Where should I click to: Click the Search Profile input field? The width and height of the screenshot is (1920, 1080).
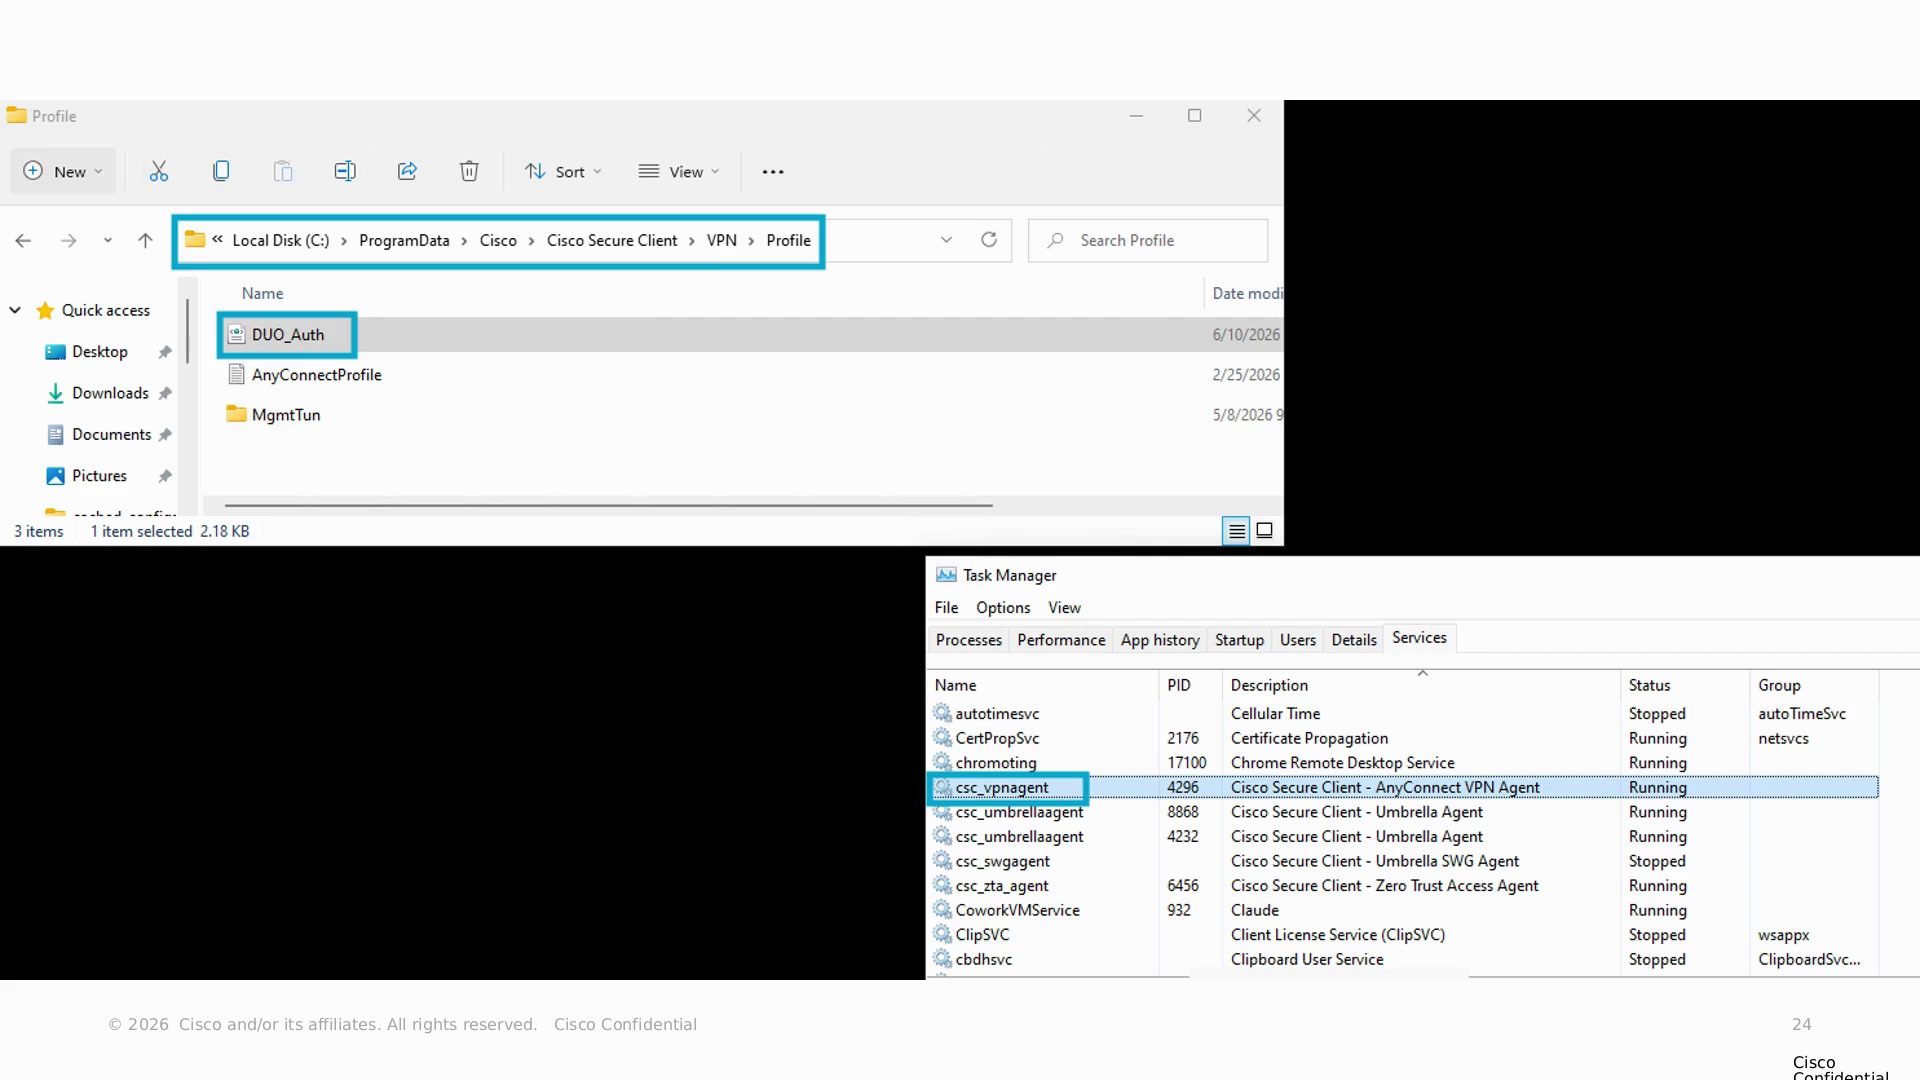coord(1148,240)
